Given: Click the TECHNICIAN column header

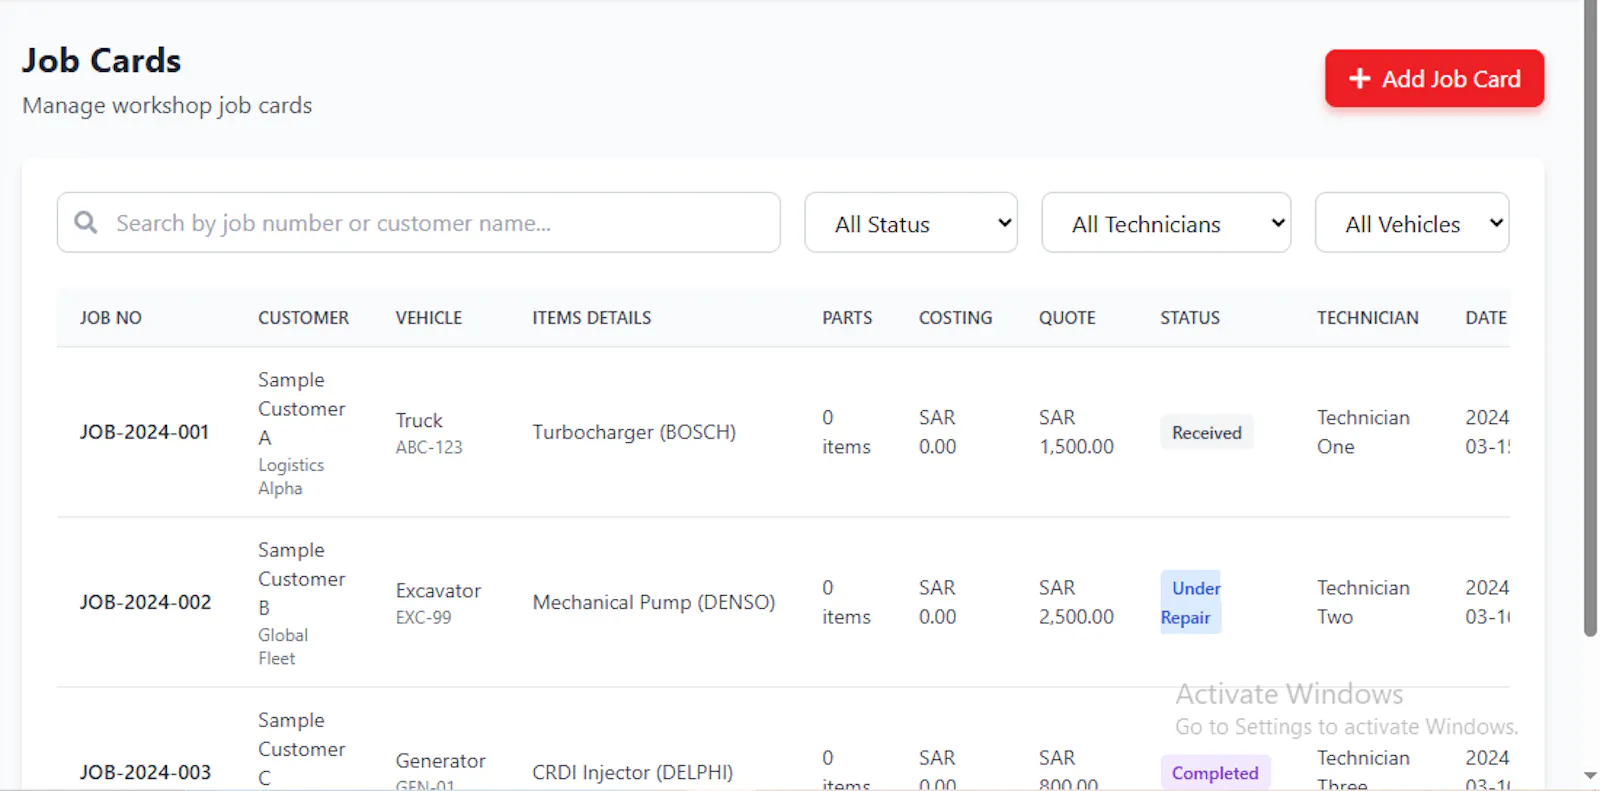Looking at the screenshot, I should tap(1367, 318).
